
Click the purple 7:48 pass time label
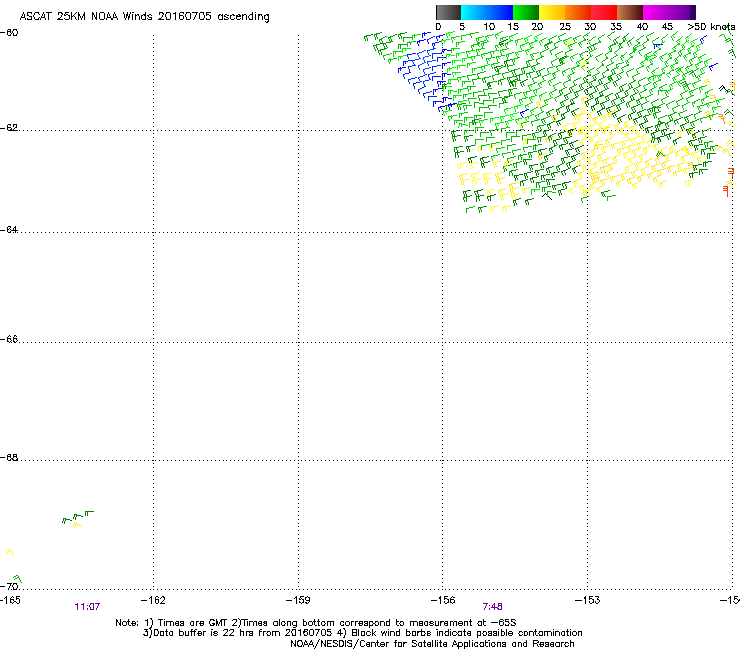click(492, 607)
